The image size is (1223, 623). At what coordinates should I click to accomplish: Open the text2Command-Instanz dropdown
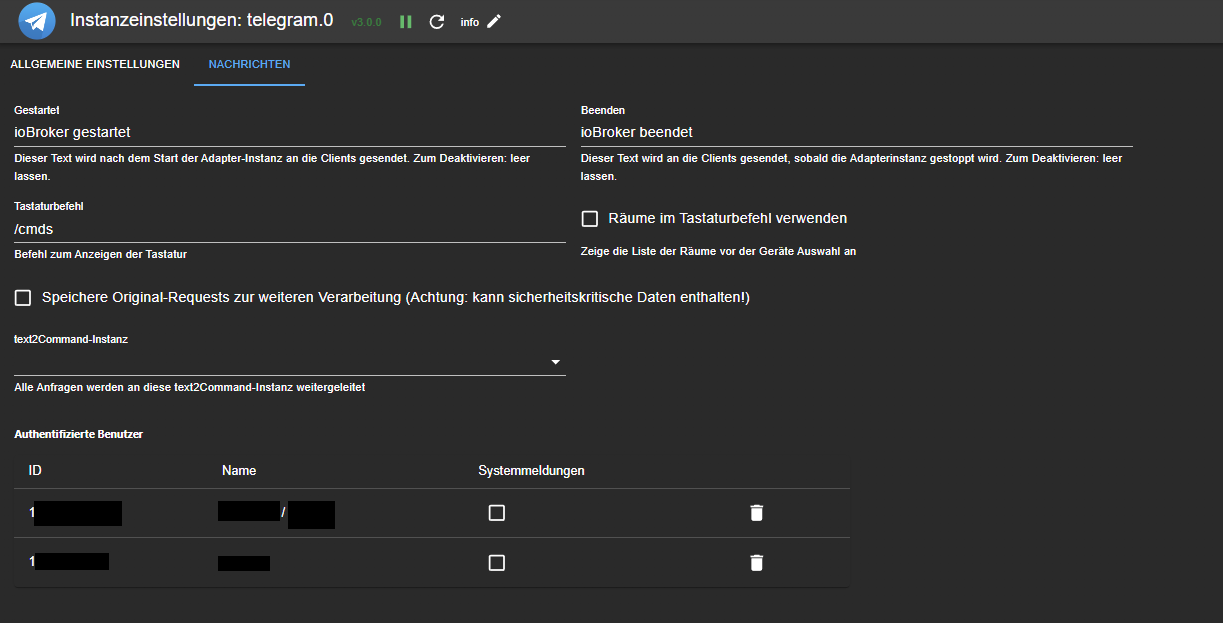click(290, 362)
